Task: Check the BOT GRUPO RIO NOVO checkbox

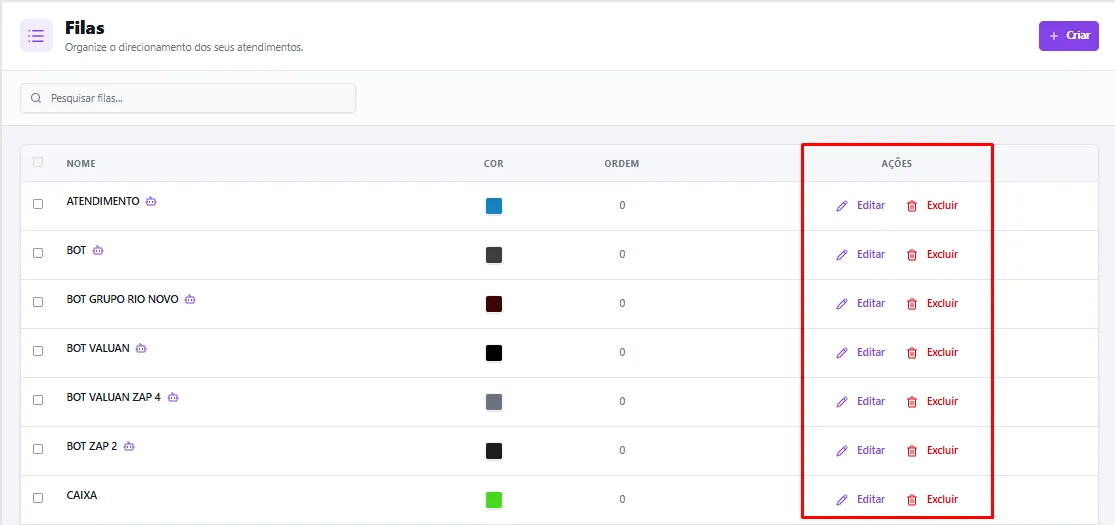Action: pyautogui.click(x=38, y=302)
